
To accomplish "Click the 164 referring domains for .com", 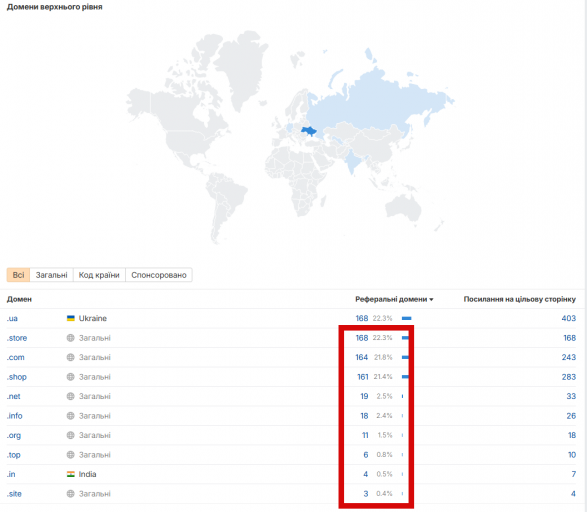I will click(x=362, y=357).
